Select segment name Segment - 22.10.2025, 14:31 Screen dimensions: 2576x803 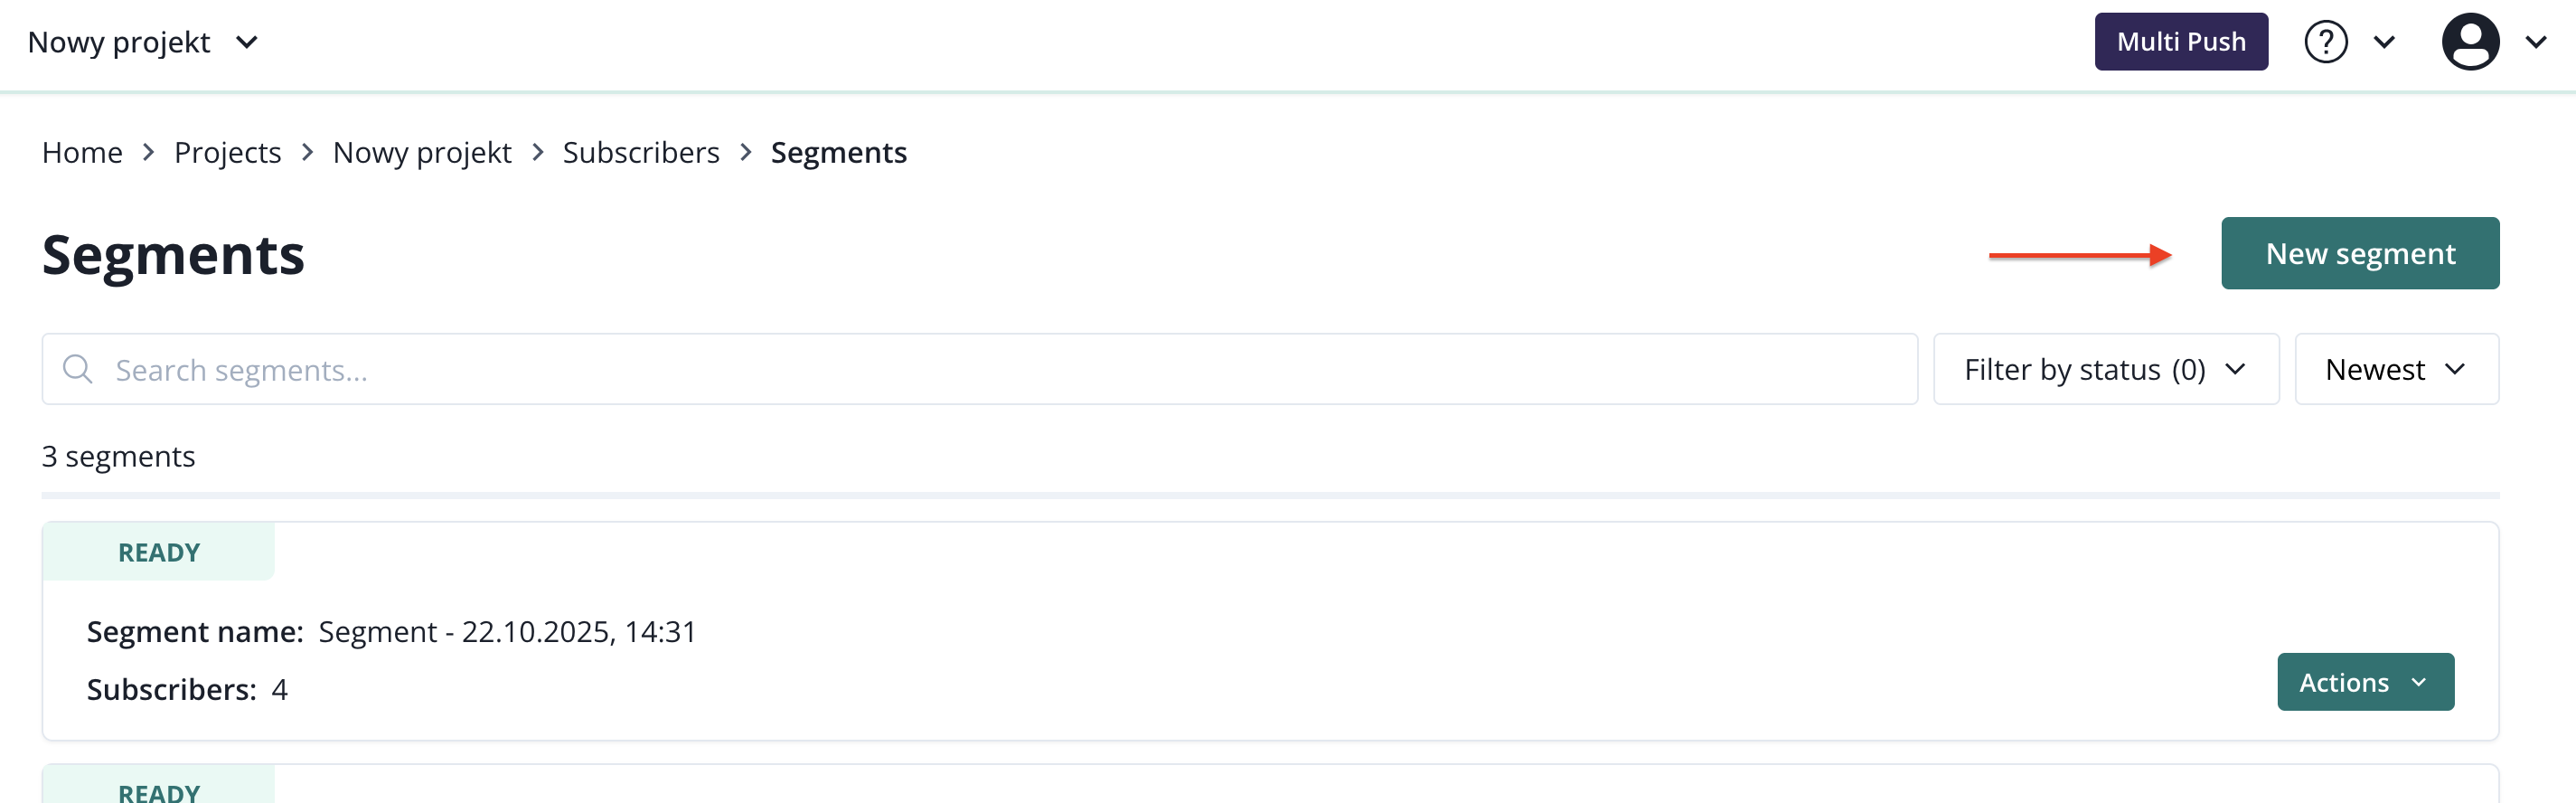[506, 631]
